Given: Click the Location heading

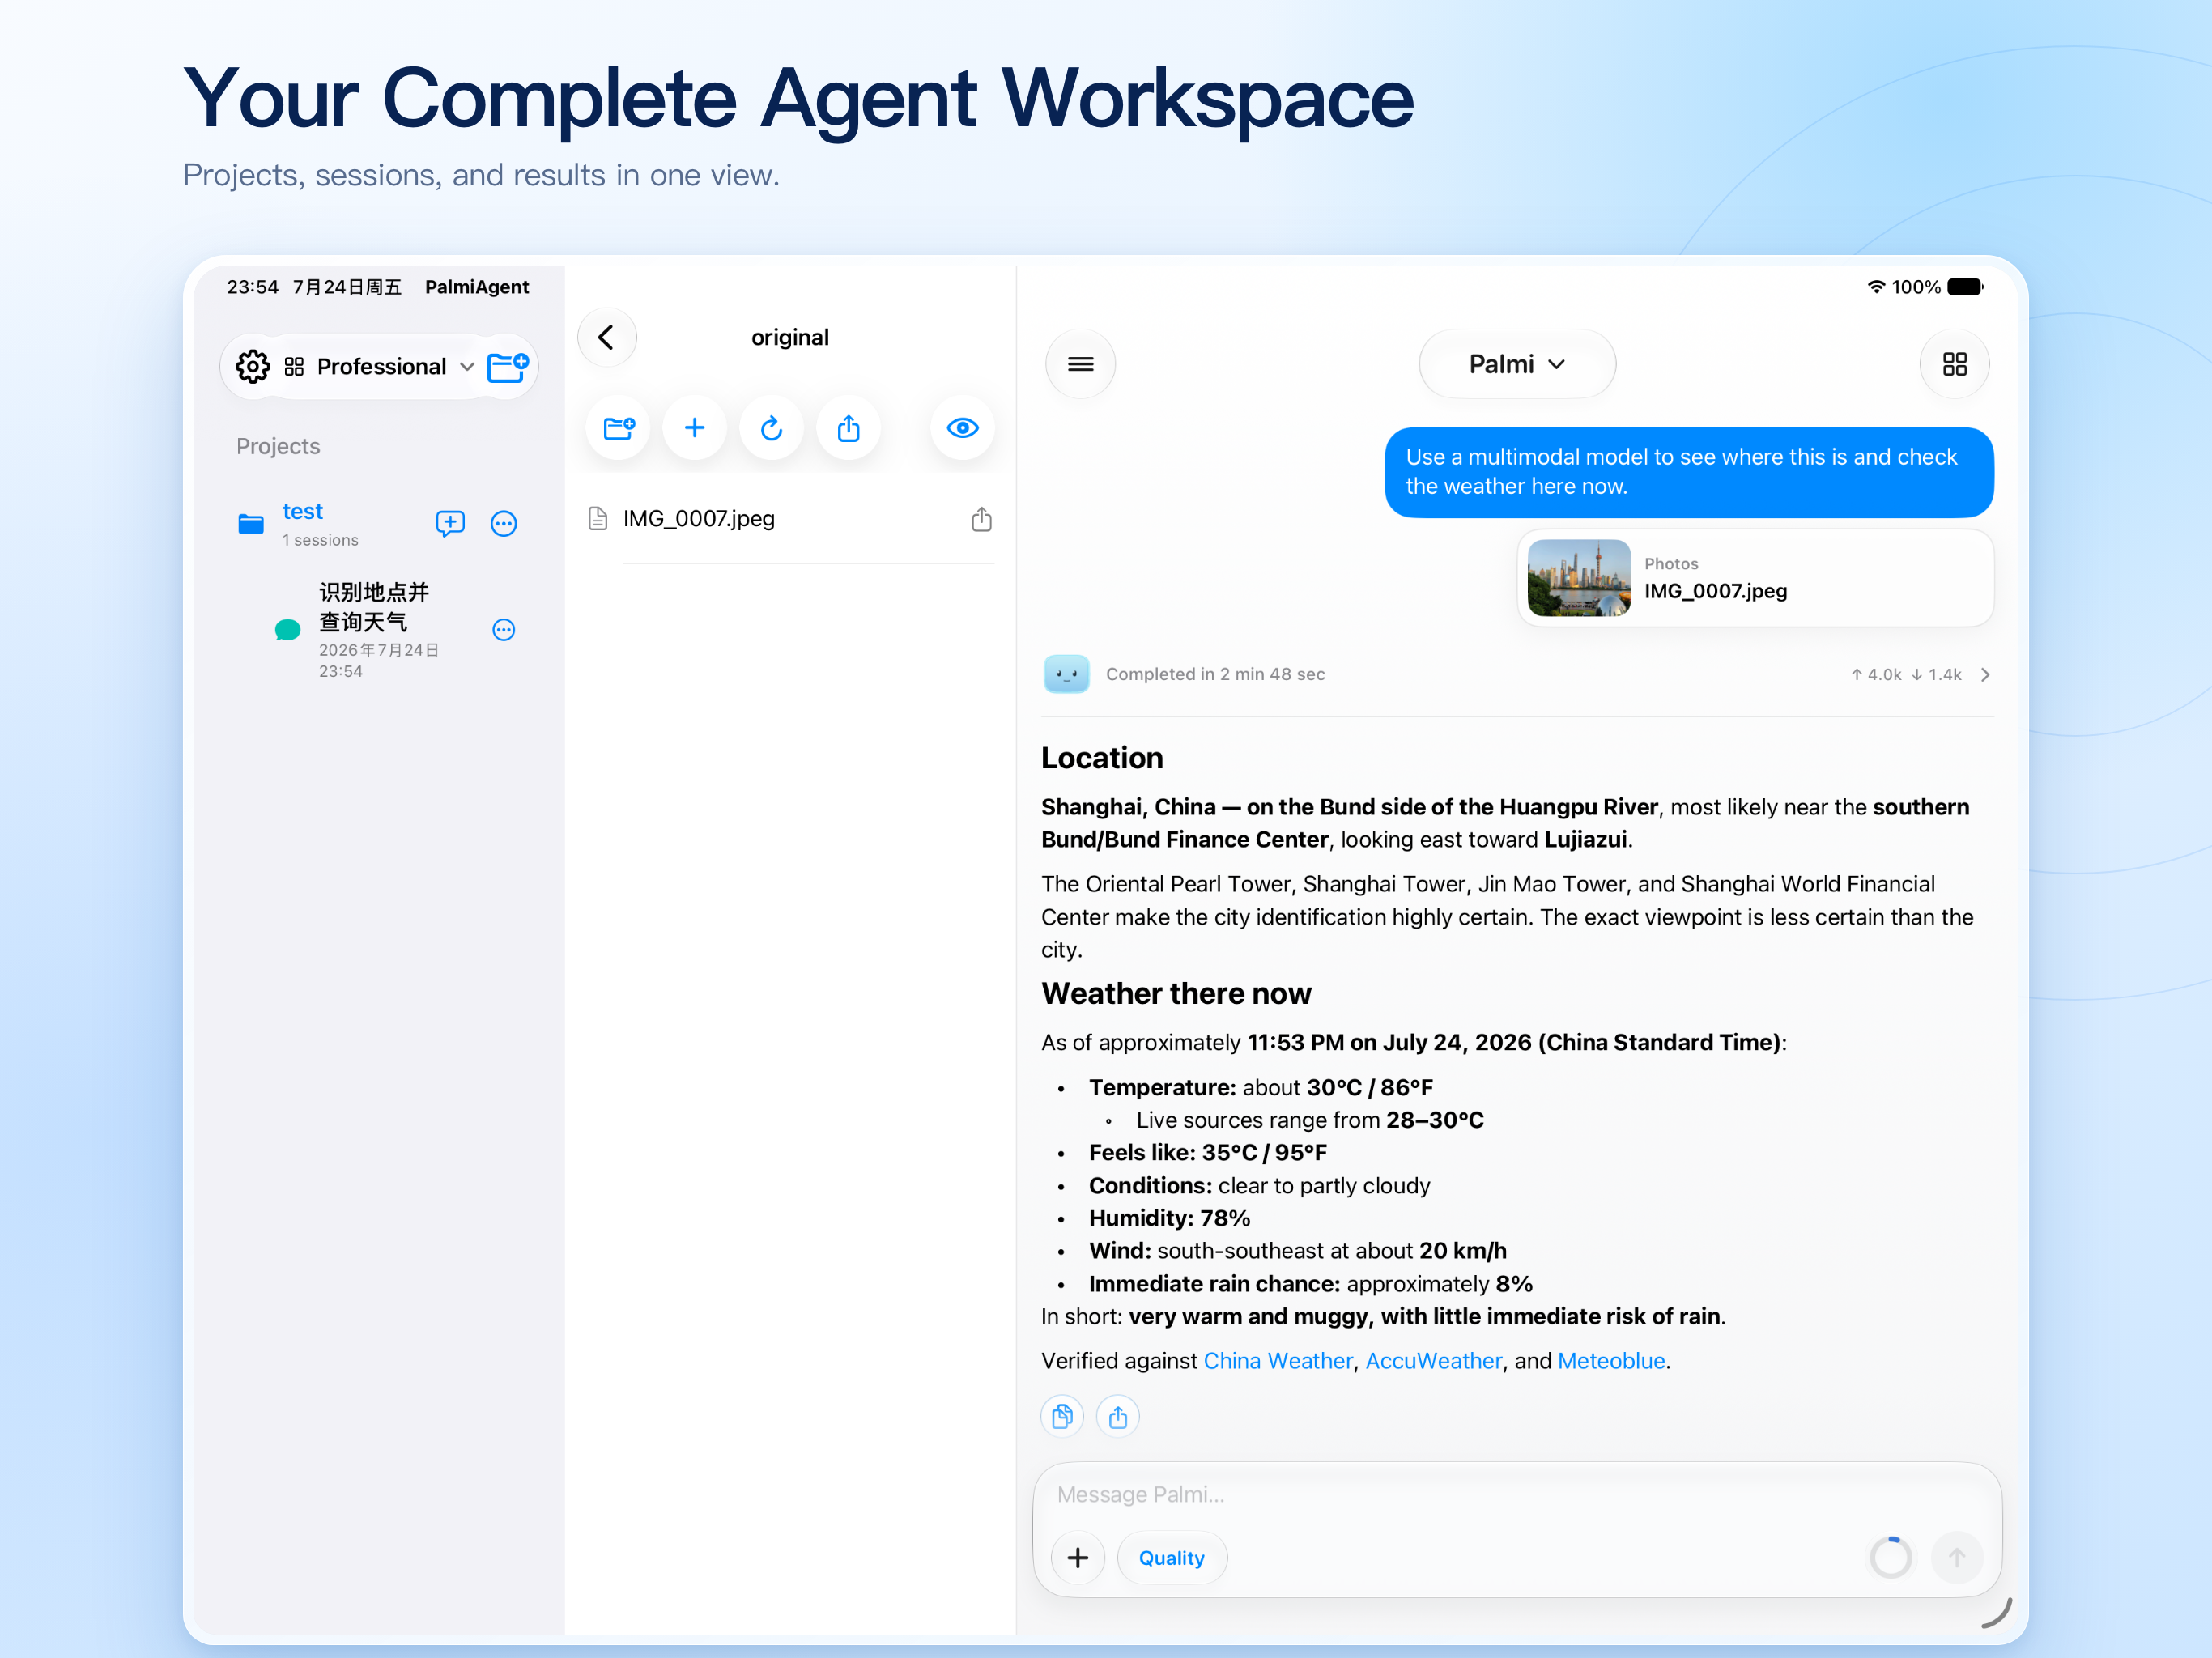Looking at the screenshot, I should [1102, 758].
